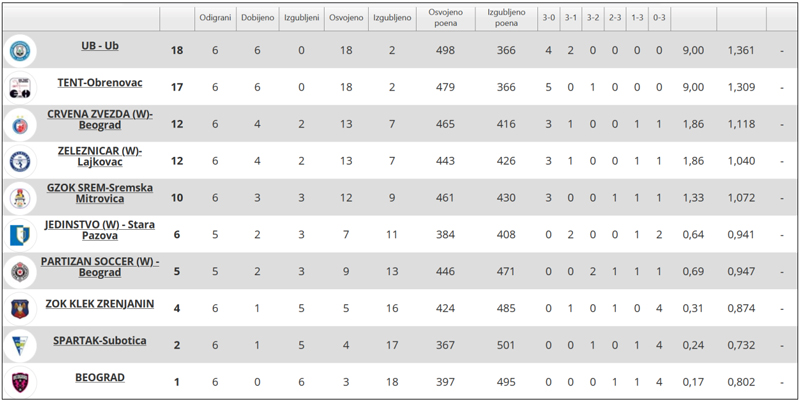Open the SPARTAK-Subotica team link

tap(99, 341)
